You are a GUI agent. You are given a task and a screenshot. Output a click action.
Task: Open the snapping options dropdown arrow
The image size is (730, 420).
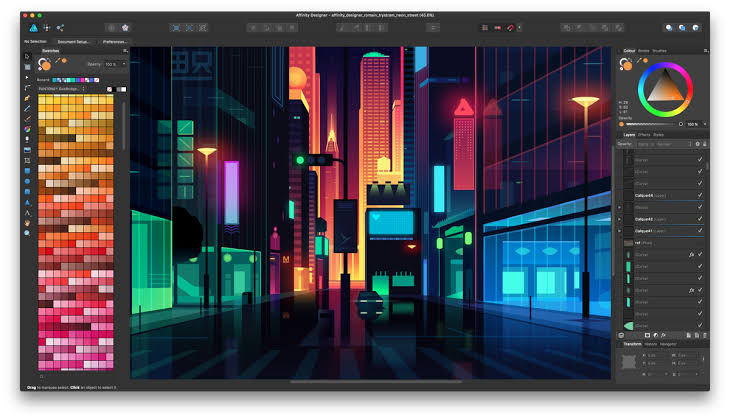click(x=519, y=28)
